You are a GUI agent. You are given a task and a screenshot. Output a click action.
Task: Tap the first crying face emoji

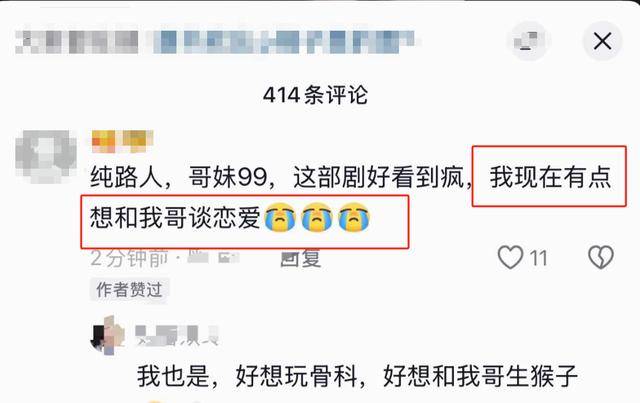pyautogui.click(x=280, y=217)
